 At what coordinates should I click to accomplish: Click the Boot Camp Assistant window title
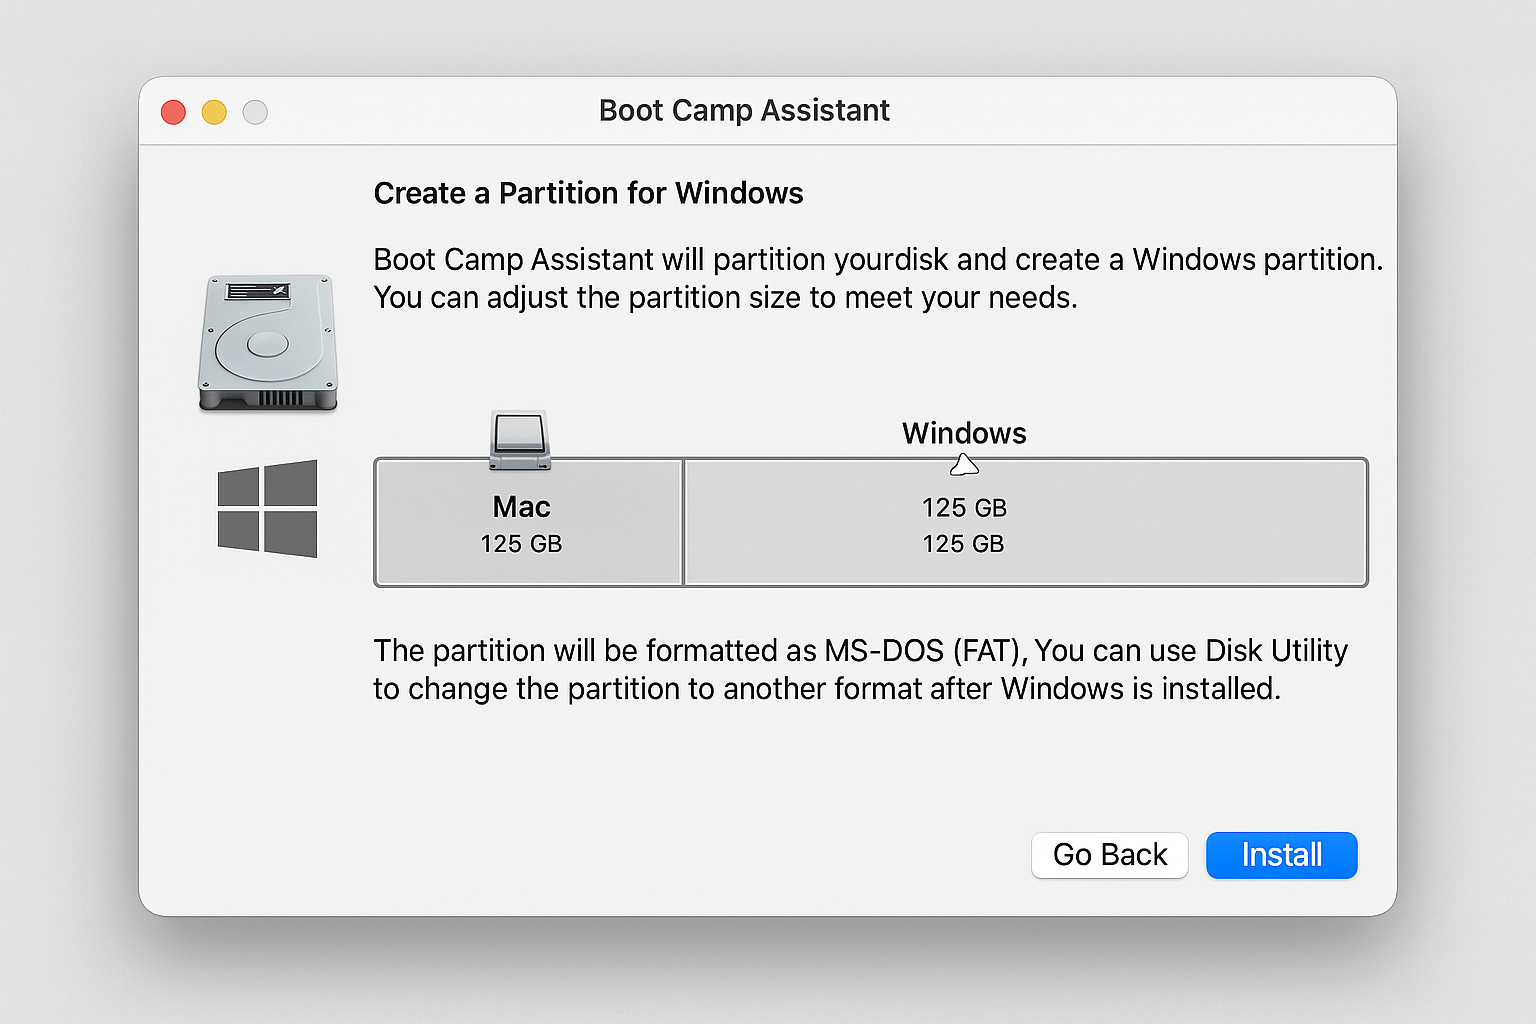coord(744,110)
